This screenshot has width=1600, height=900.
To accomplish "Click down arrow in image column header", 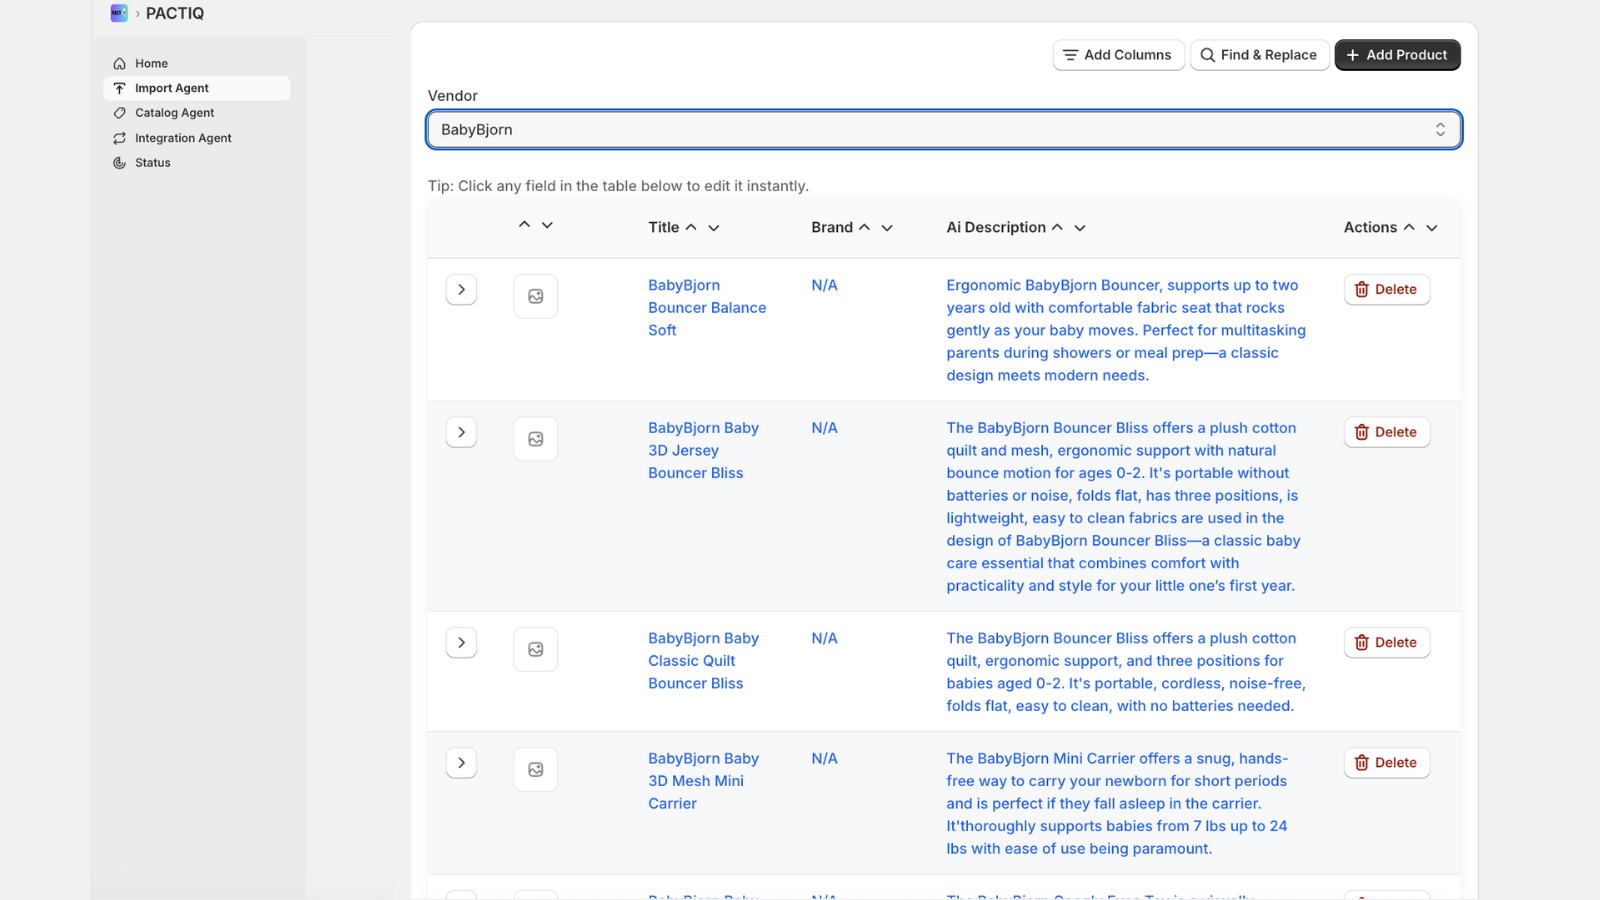I will 547,225.
